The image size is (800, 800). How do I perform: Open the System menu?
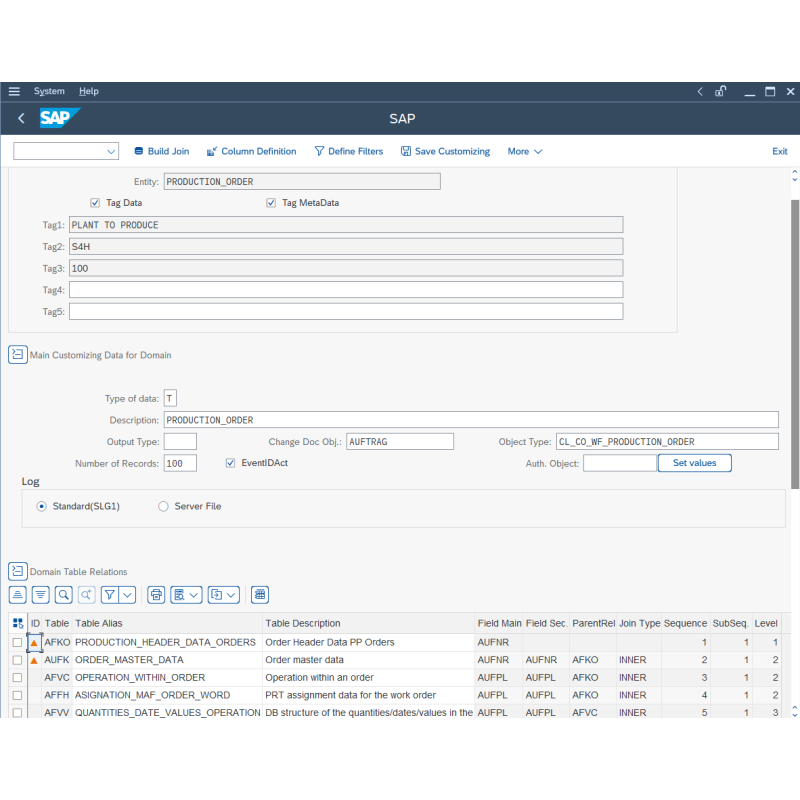coord(49,91)
